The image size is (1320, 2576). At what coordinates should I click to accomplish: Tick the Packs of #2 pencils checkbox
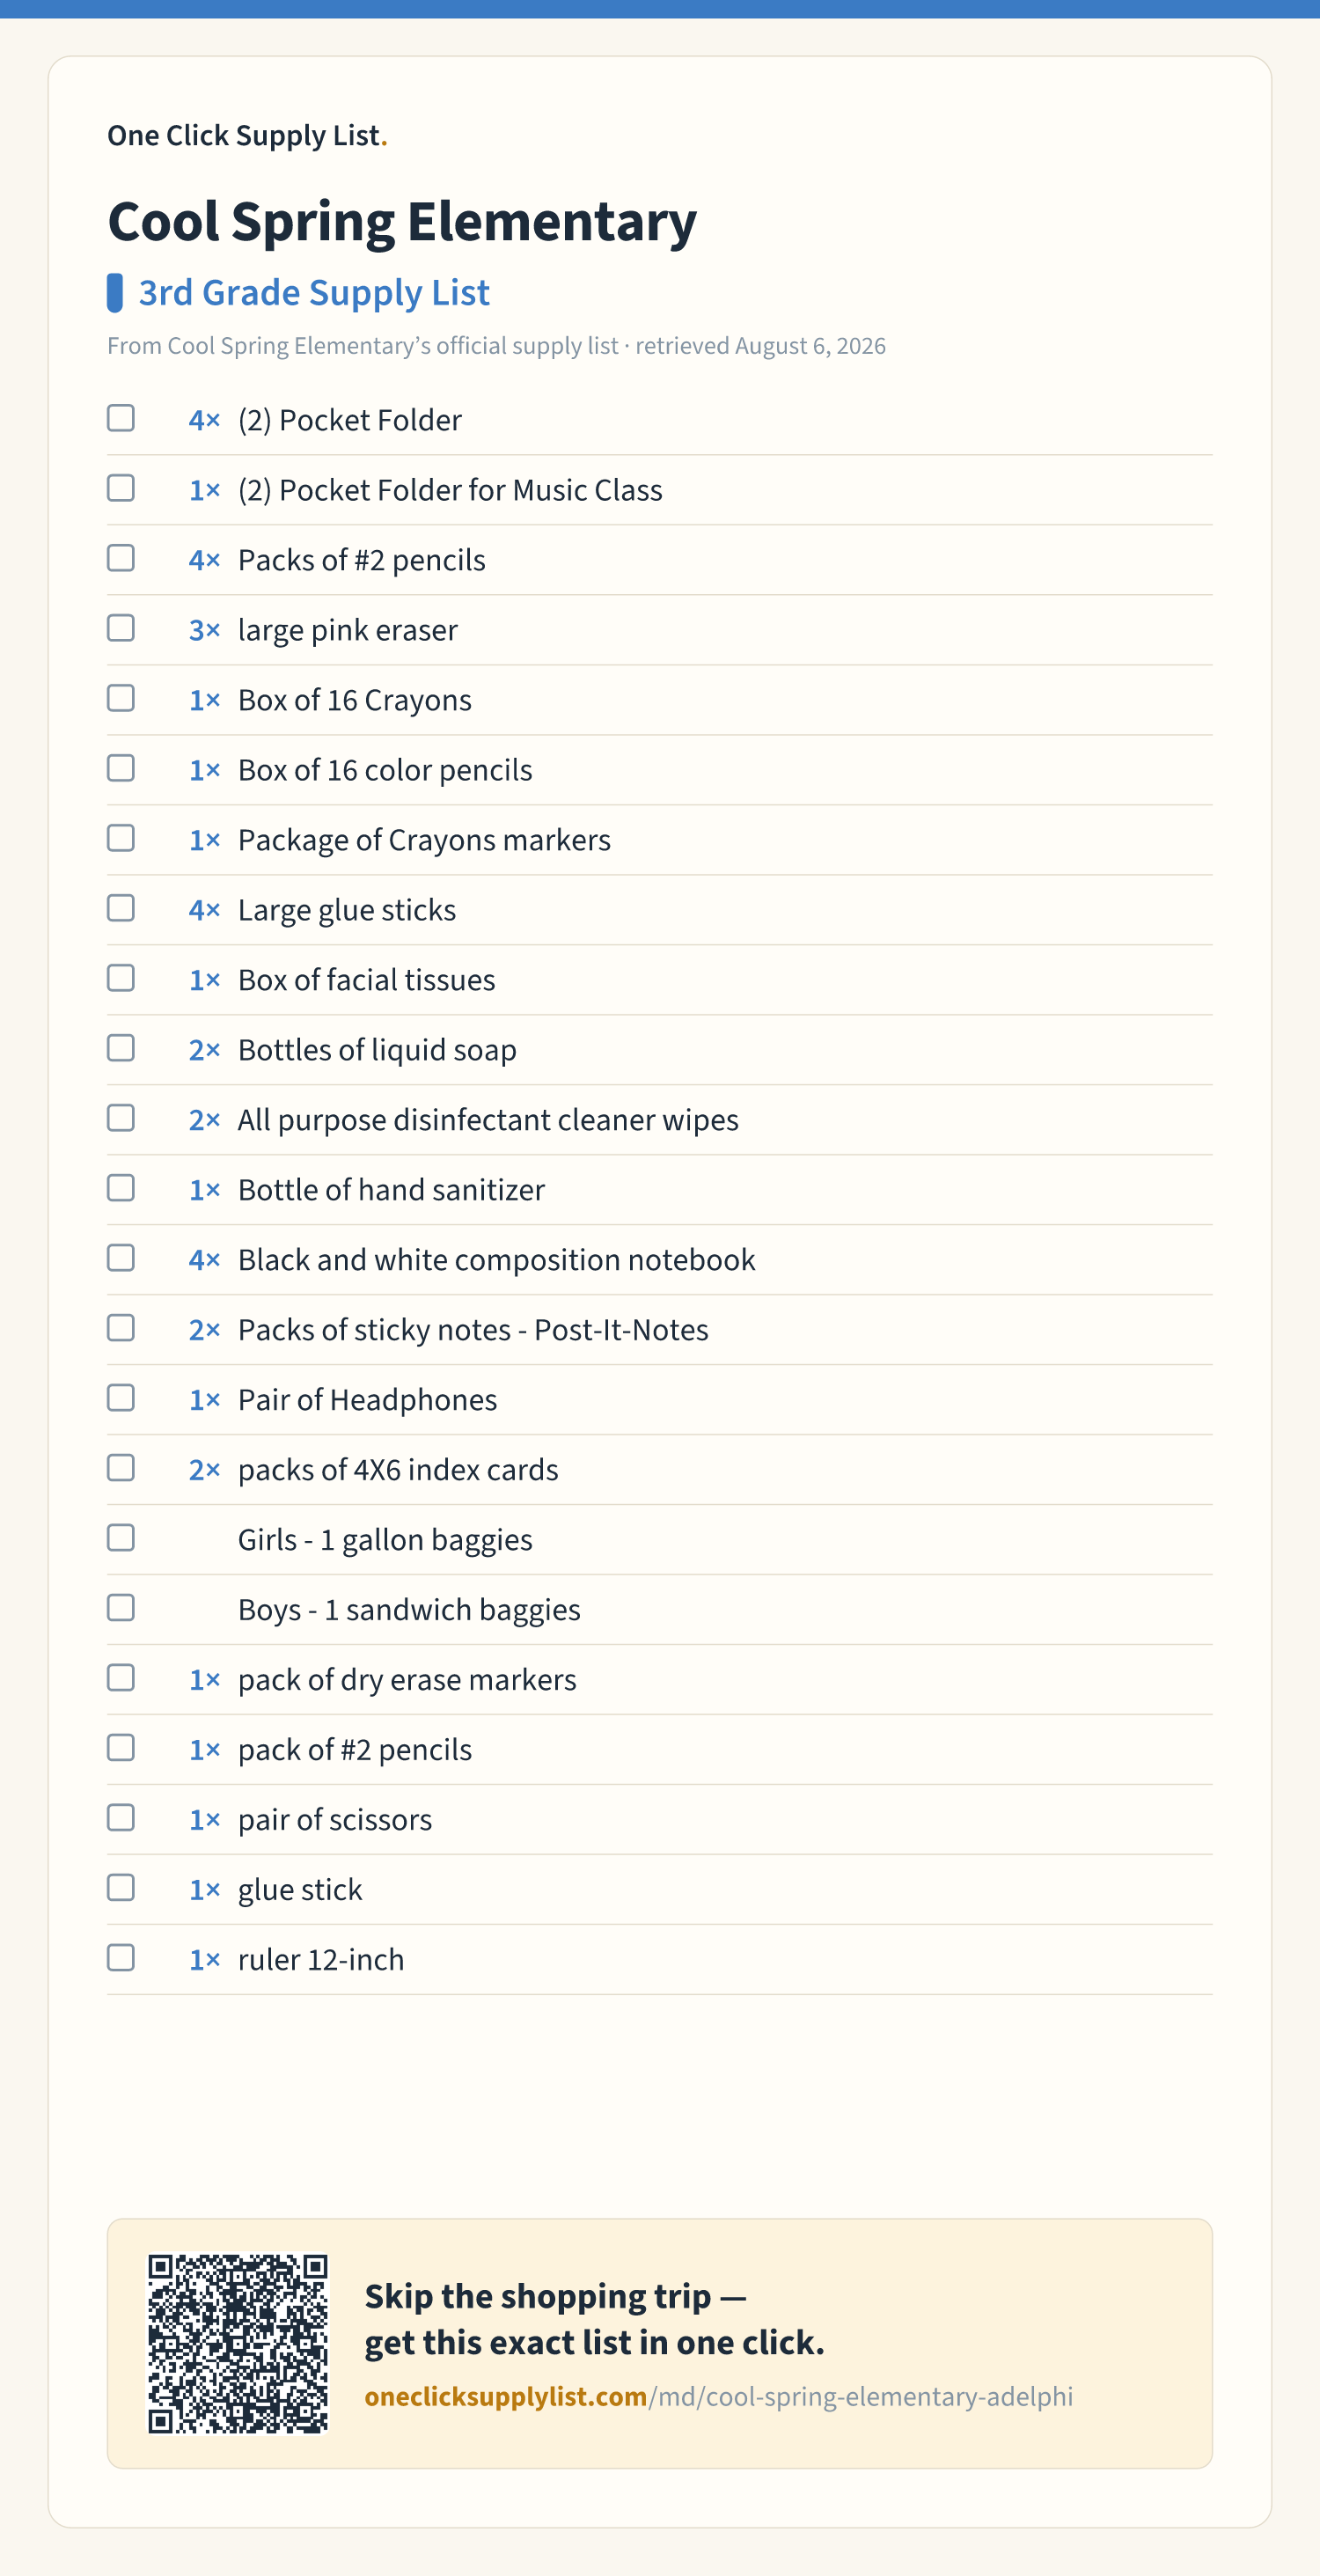tap(121, 558)
